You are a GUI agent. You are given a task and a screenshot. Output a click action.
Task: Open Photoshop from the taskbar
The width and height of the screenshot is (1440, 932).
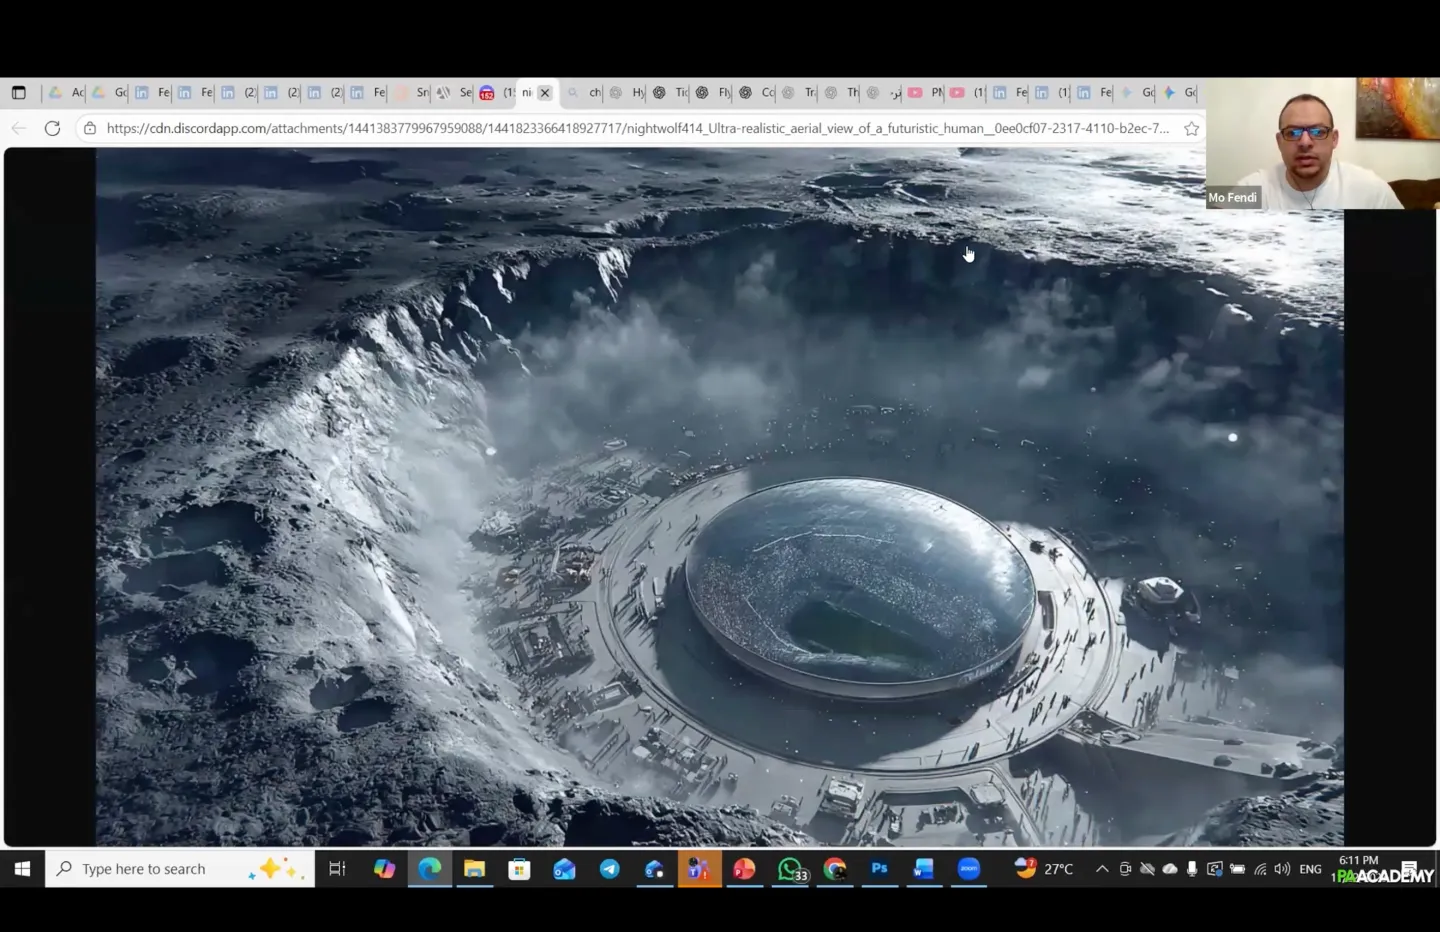coord(879,869)
